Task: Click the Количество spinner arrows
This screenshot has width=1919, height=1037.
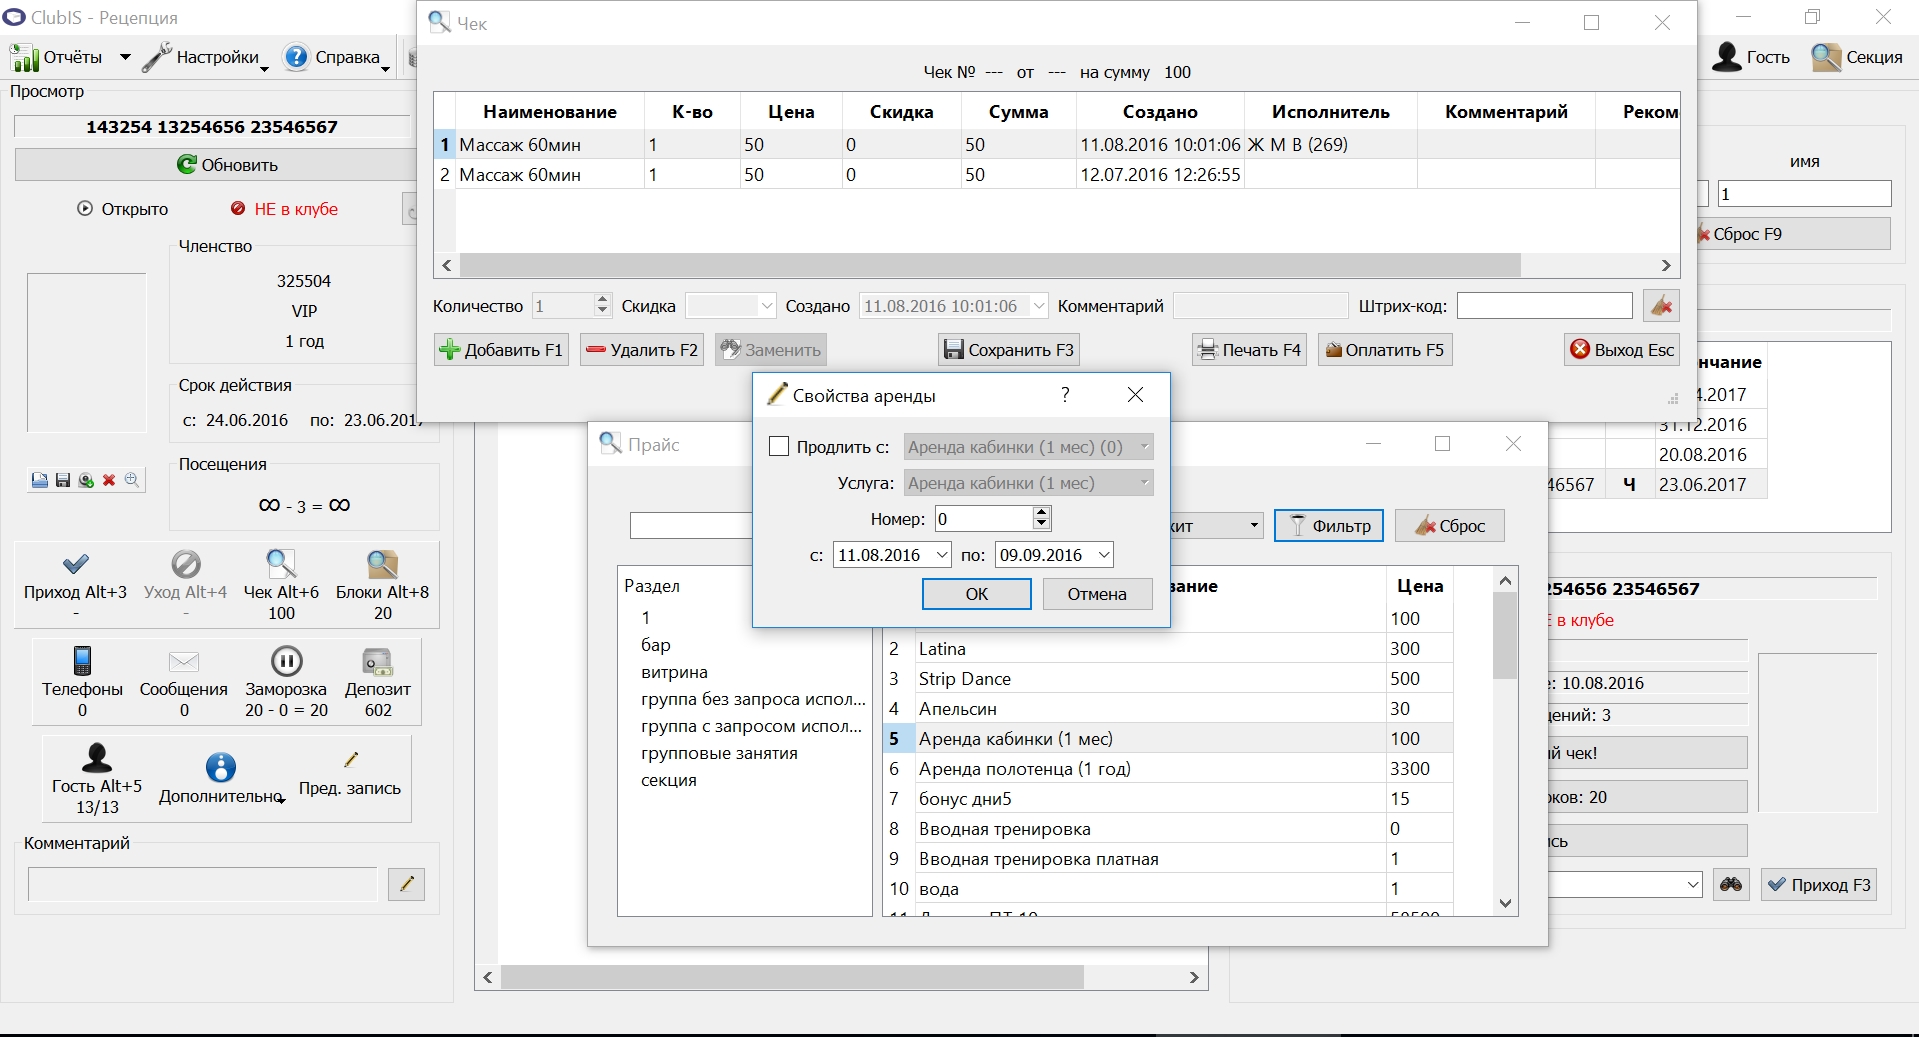Action: [602, 306]
